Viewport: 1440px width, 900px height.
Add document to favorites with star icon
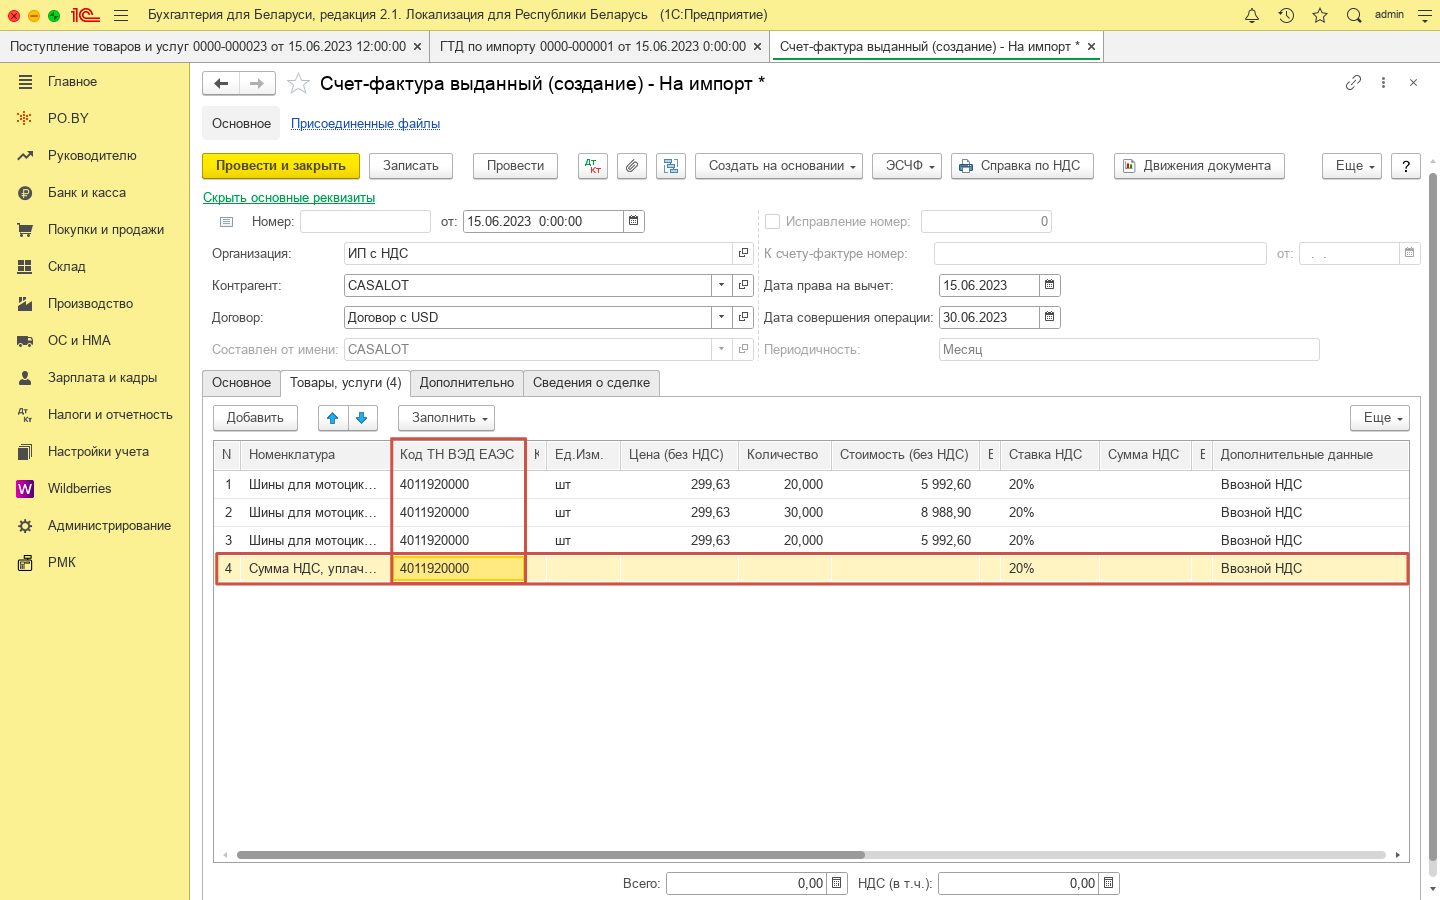point(298,84)
